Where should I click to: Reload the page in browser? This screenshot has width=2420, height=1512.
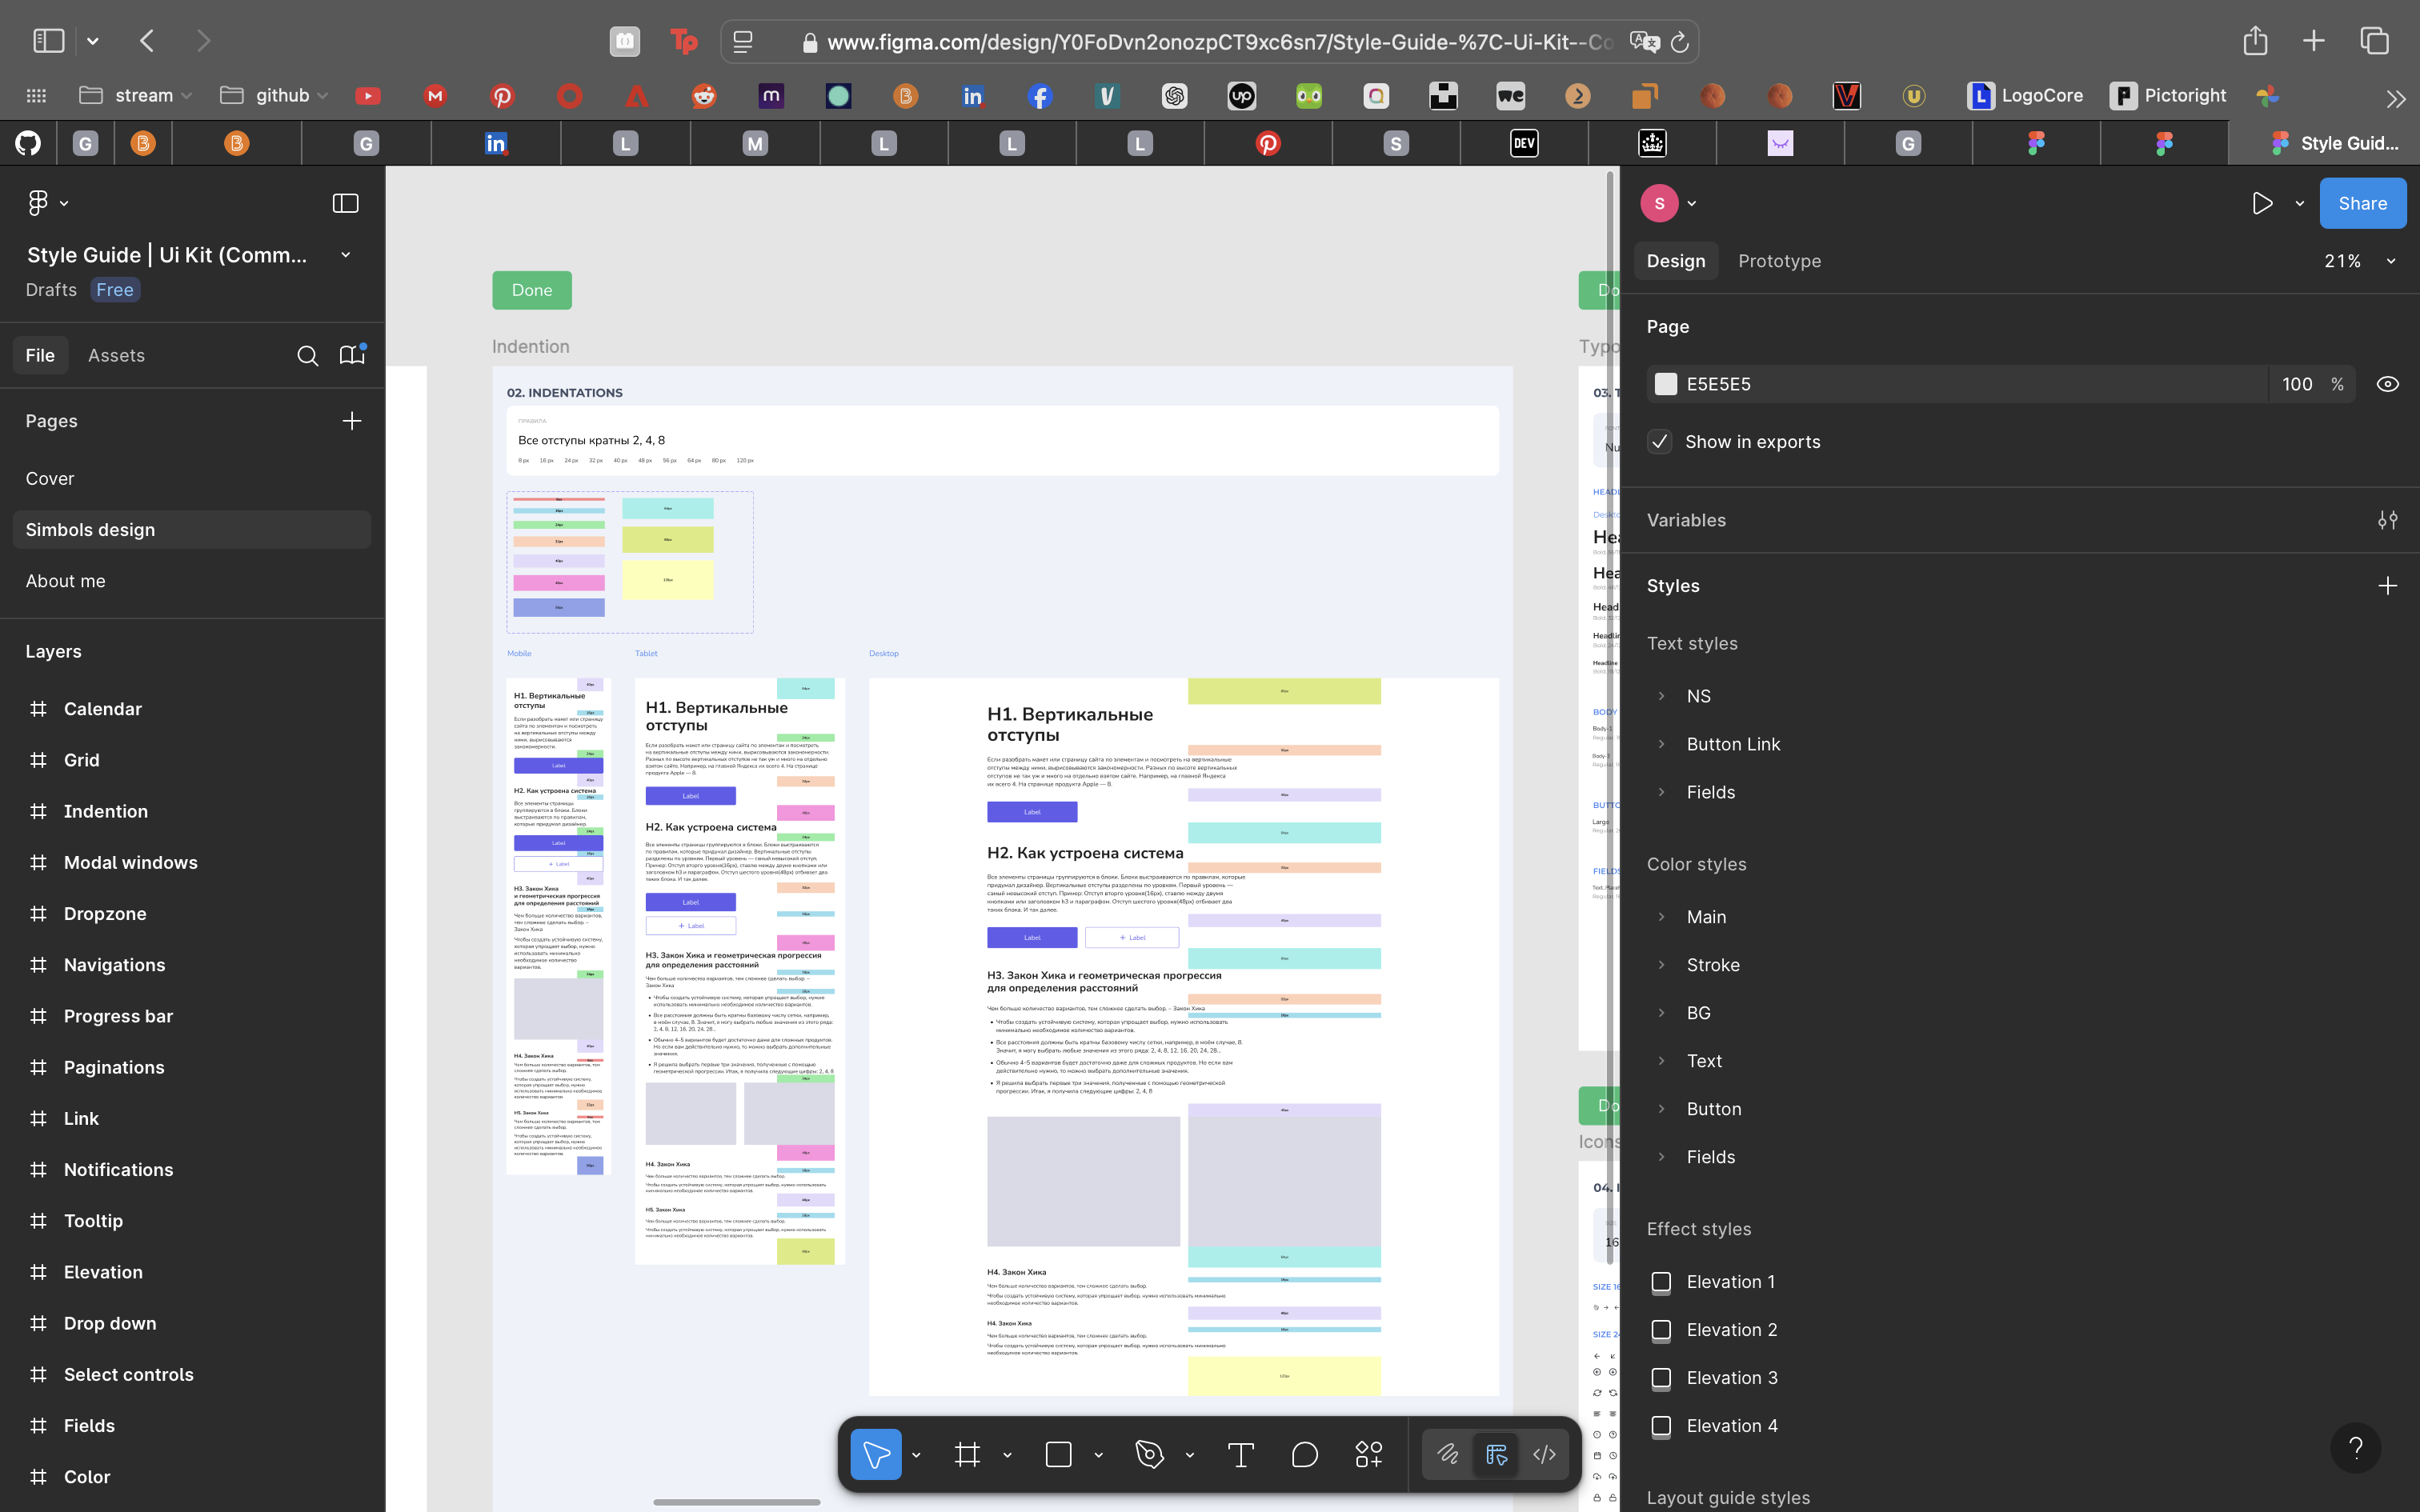pos(1680,41)
